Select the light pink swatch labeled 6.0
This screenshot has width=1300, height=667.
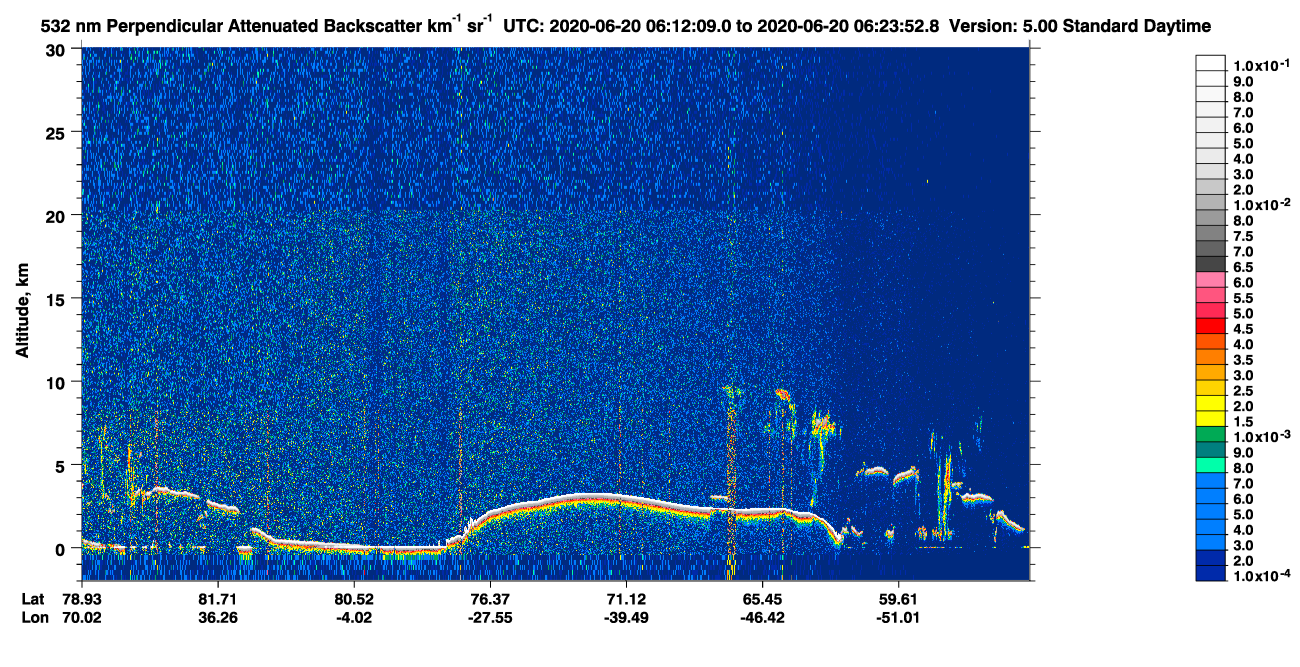click(x=1210, y=281)
